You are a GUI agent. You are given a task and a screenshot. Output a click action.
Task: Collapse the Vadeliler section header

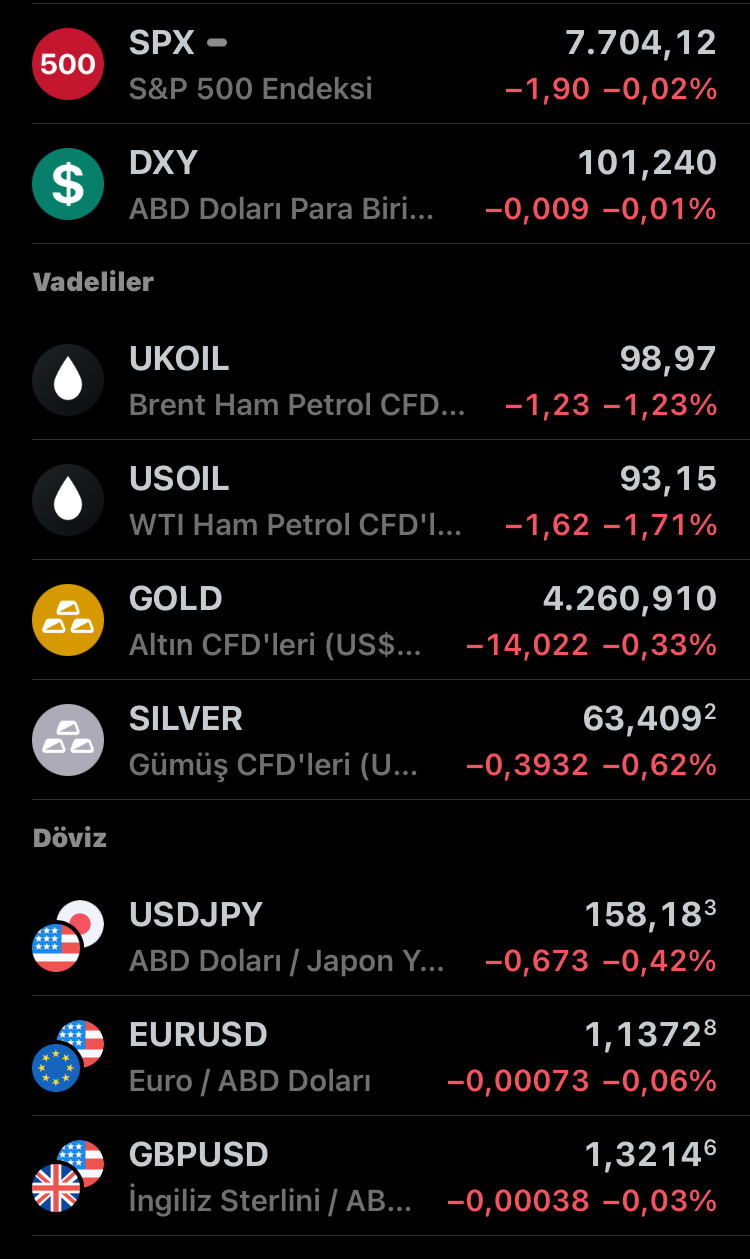click(x=93, y=282)
